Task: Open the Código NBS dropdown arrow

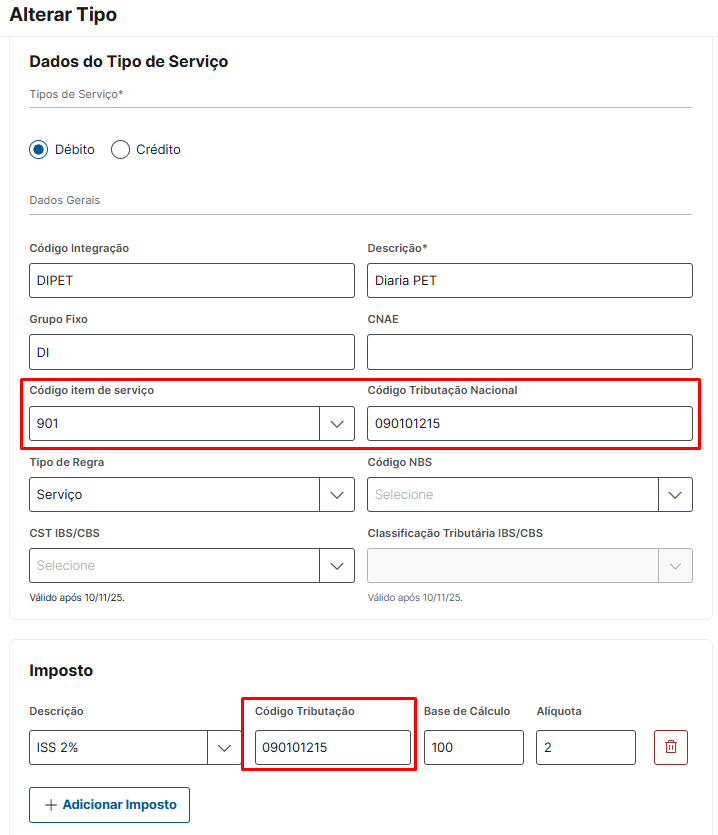Action: pyautogui.click(x=675, y=494)
